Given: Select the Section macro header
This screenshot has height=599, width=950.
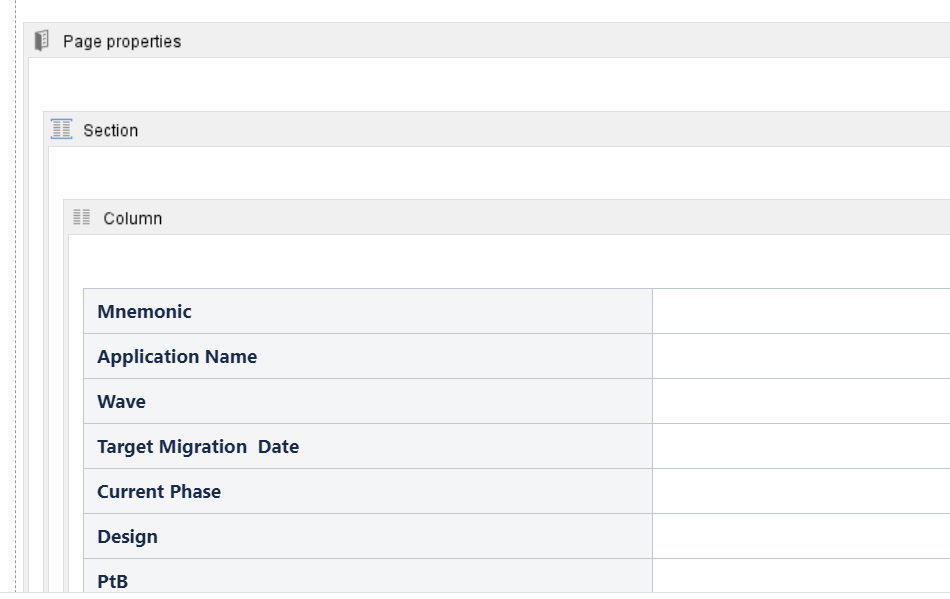Looking at the screenshot, I should [x=497, y=129].
